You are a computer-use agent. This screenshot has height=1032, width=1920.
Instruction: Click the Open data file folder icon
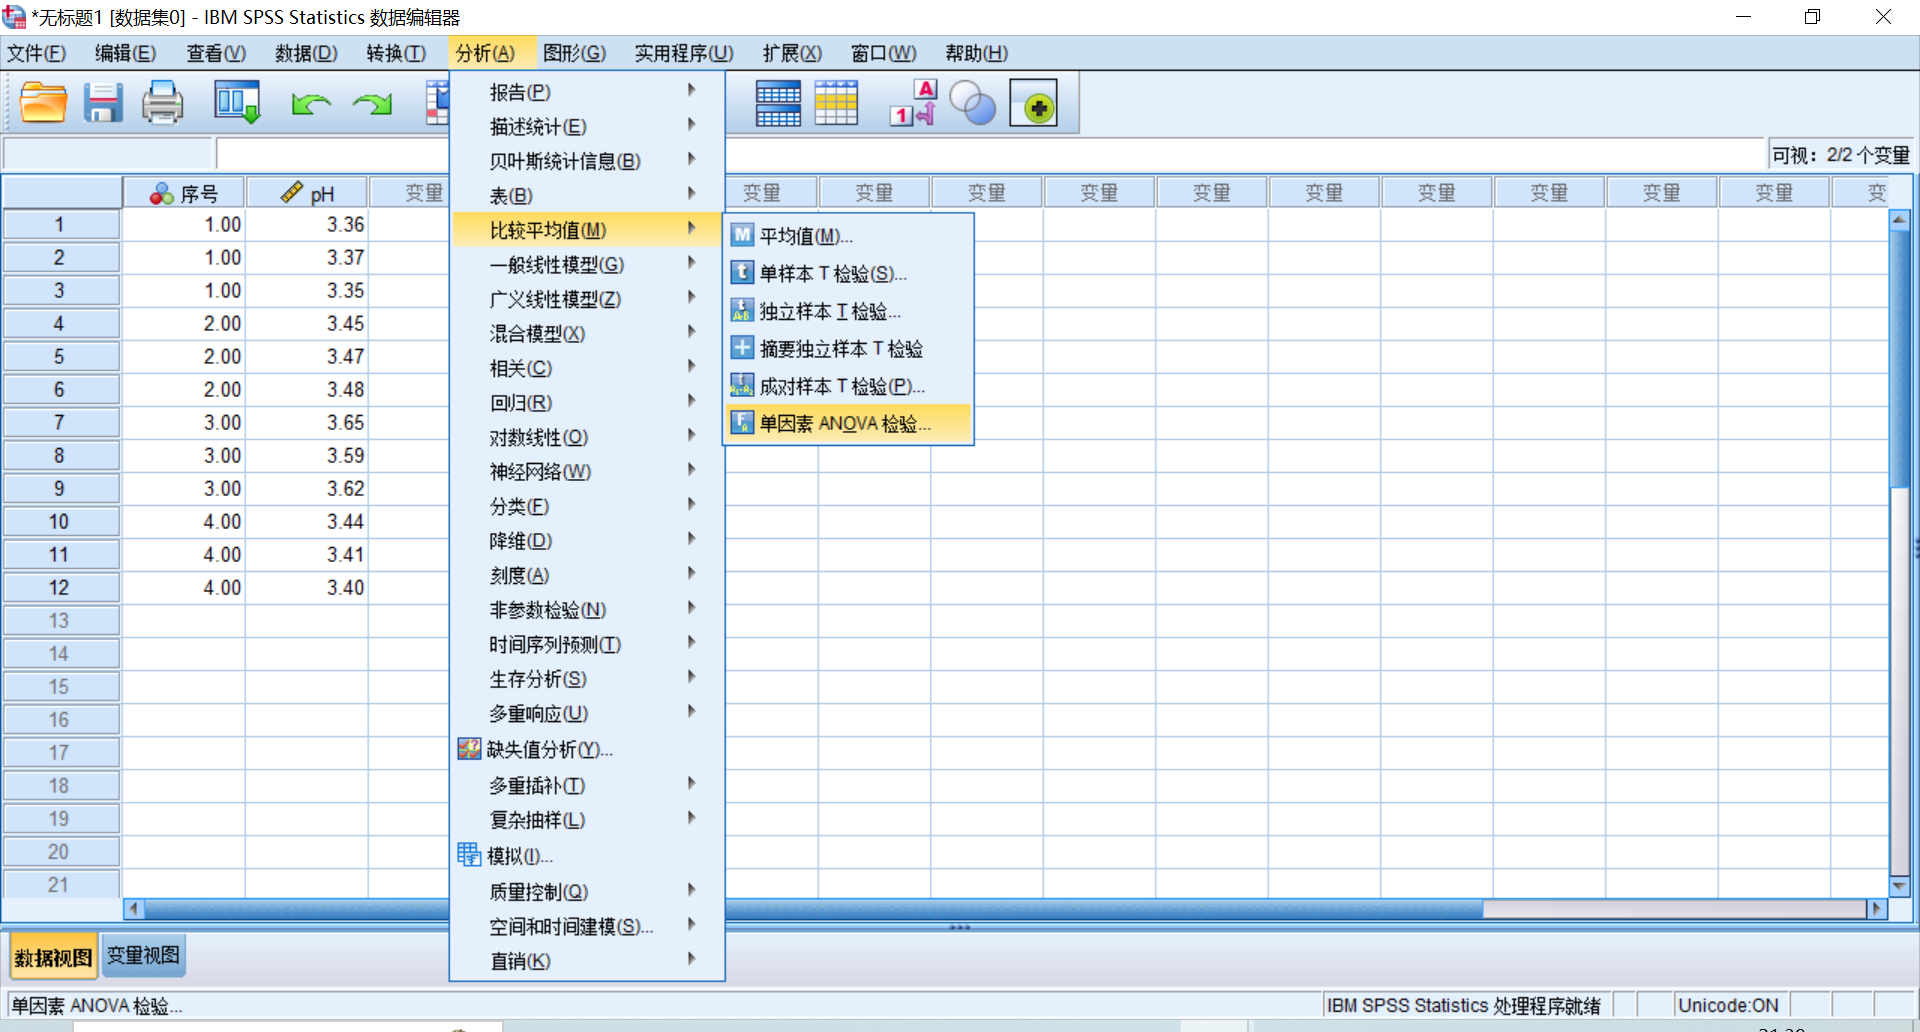pyautogui.click(x=43, y=103)
